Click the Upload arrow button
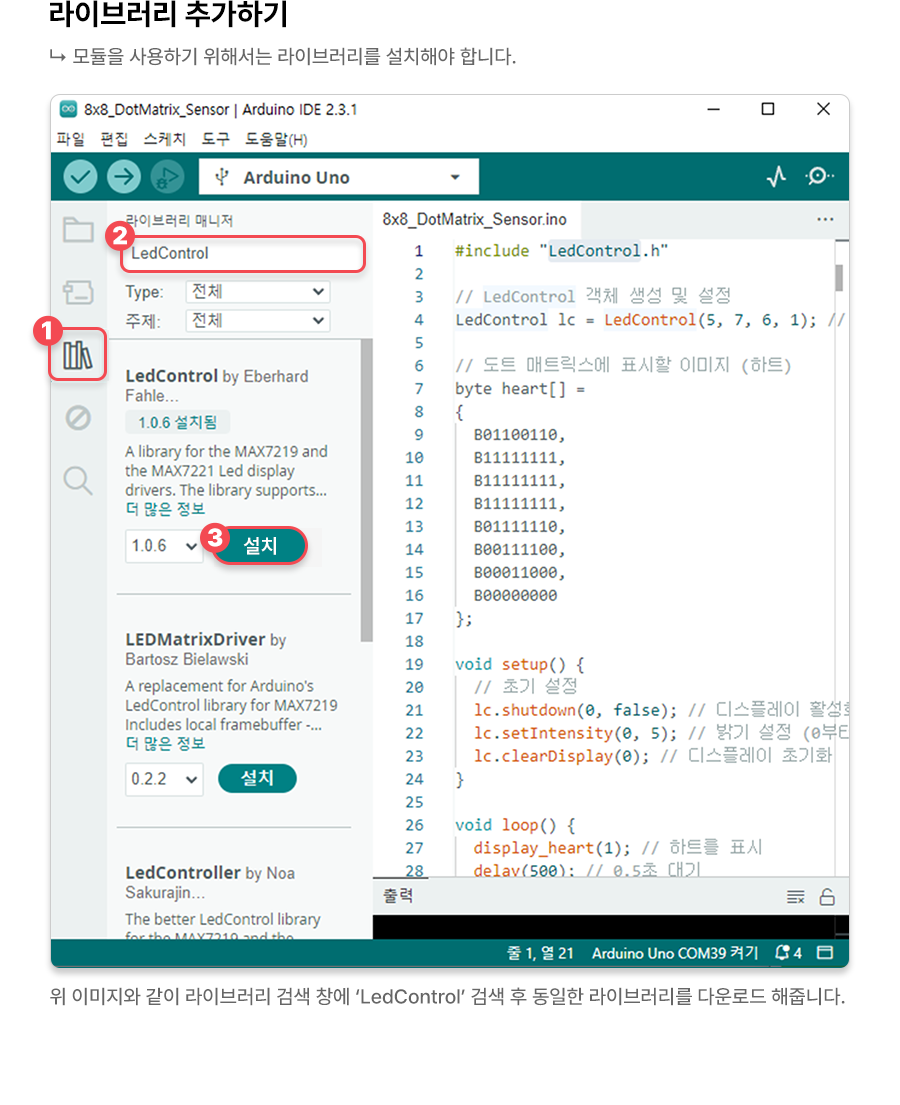The height and width of the screenshot is (1105, 900). (124, 177)
